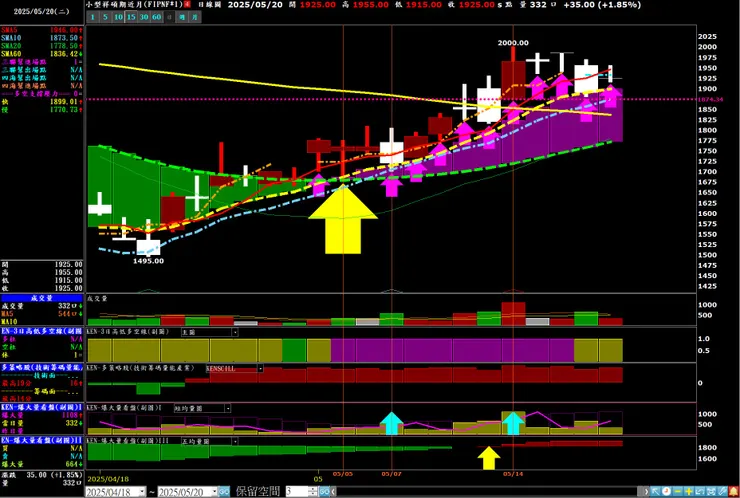
Task: Click the reserved space input field showing 3
Action: [x=297, y=492]
